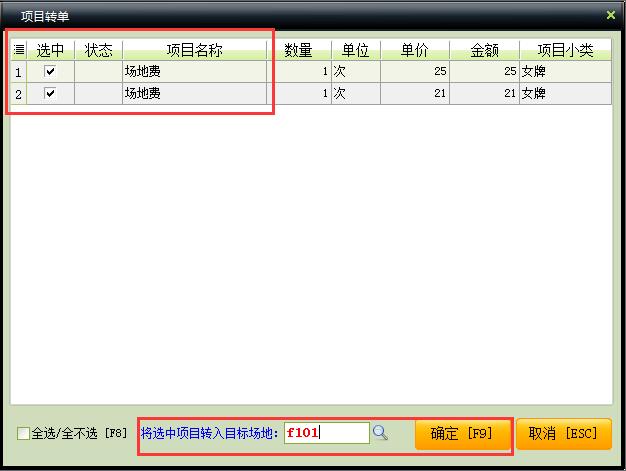Screen dimensions: 626x471
Task: Click the 项目名称 column header
Action: tap(194, 50)
